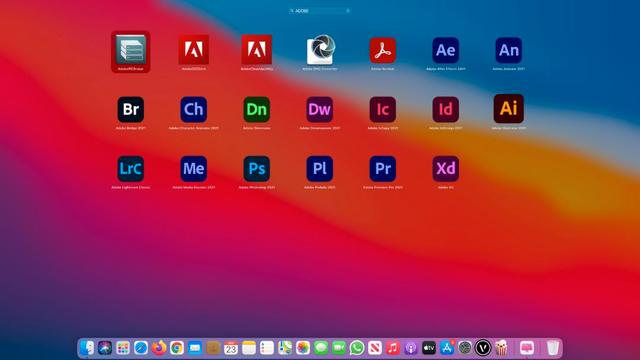Open Adobe InCopy app
Viewport: 640px width, 360px height.
coord(382,109)
